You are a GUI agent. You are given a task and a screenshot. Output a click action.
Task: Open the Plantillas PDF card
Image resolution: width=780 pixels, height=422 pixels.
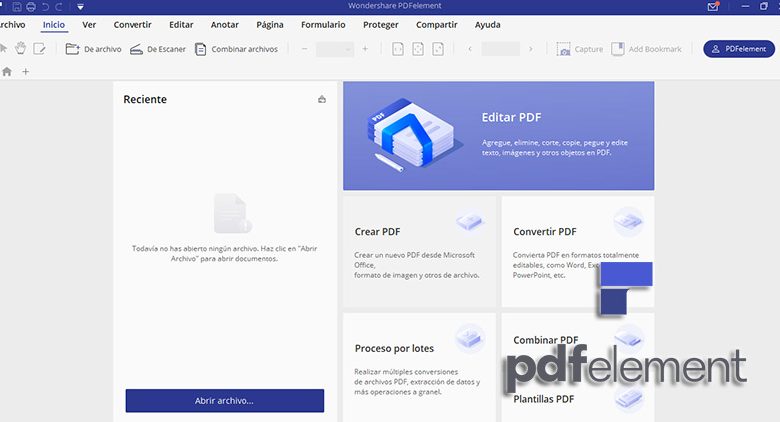pyautogui.click(x=544, y=399)
